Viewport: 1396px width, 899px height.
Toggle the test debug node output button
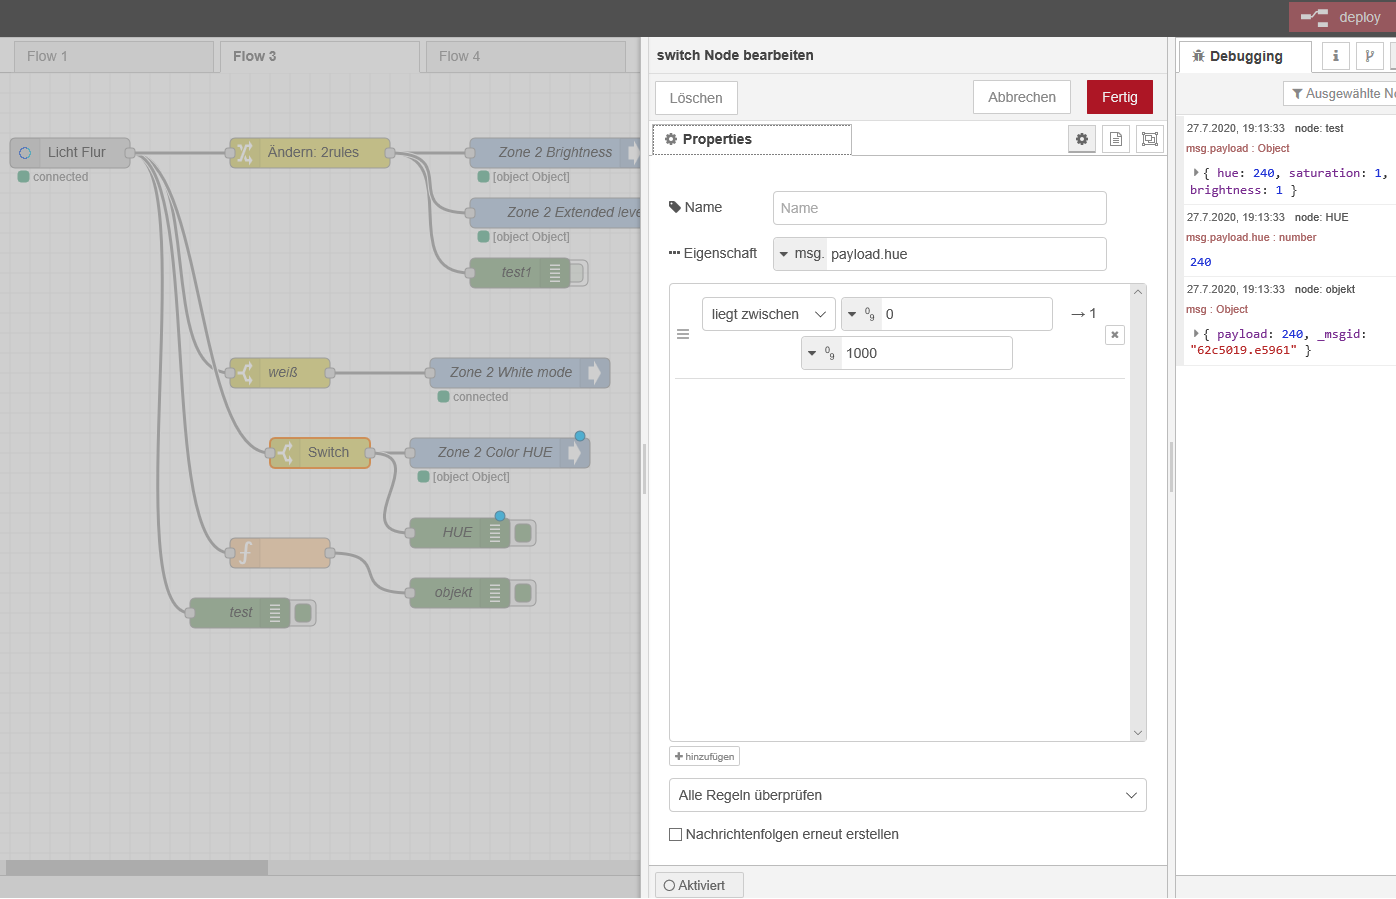click(303, 613)
